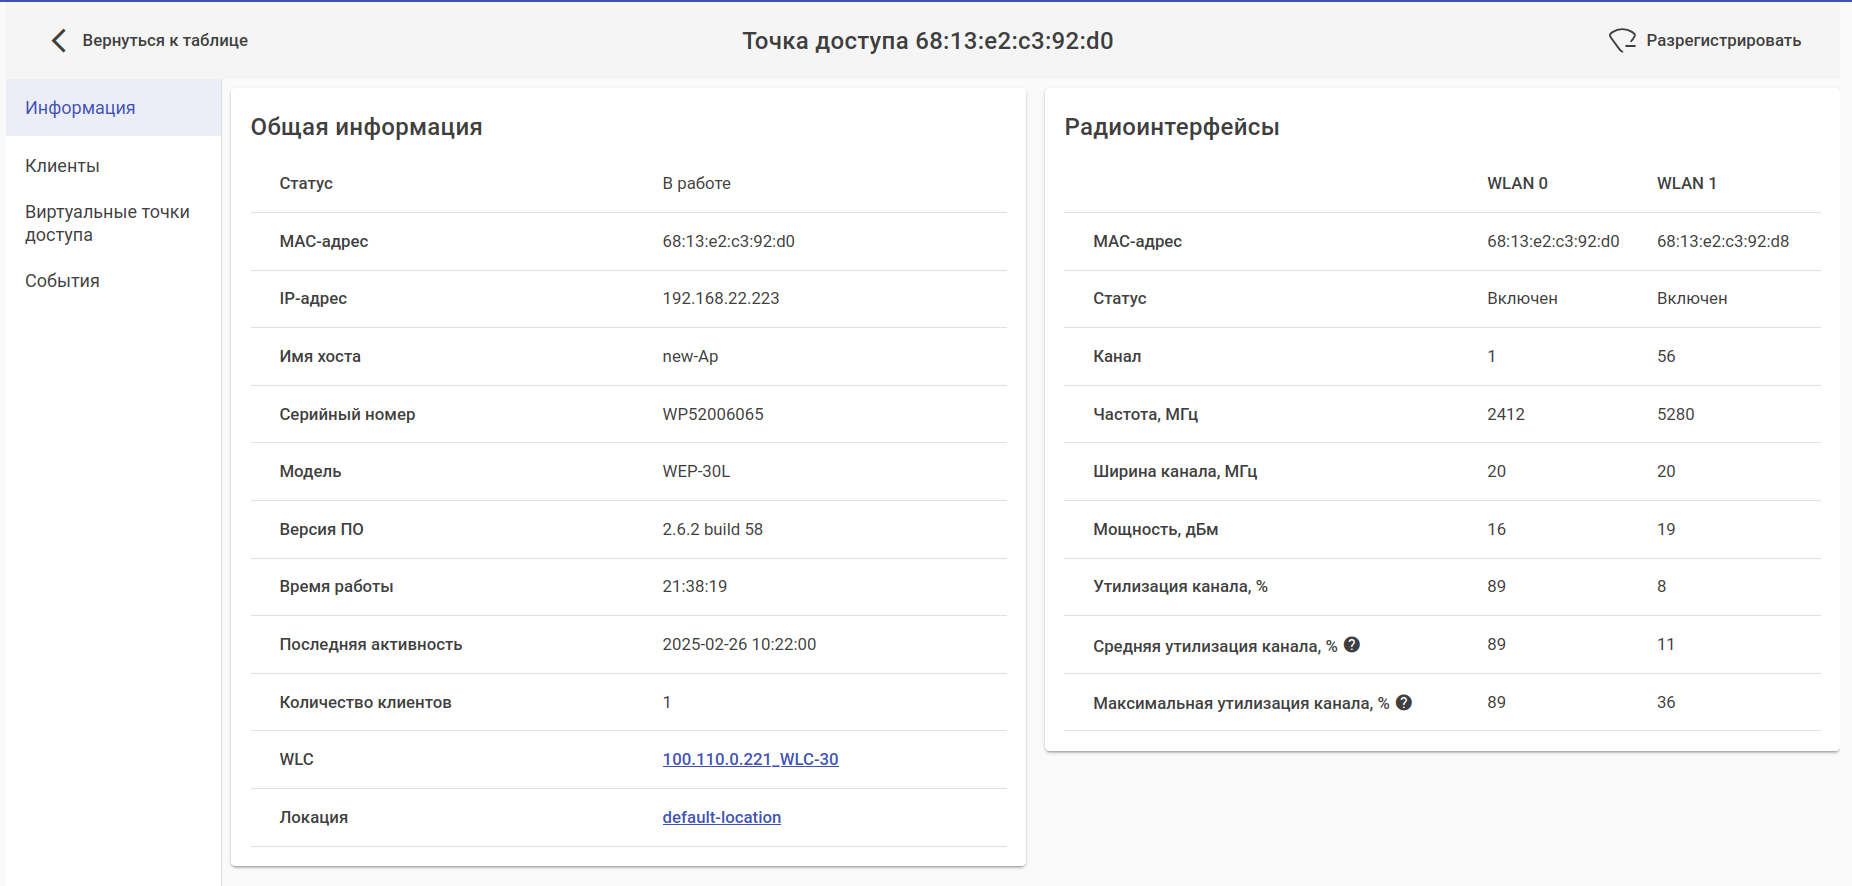This screenshot has width=1852, height=886.
Task: Click Вернуться к таблице button
Action: coord(165,41)
